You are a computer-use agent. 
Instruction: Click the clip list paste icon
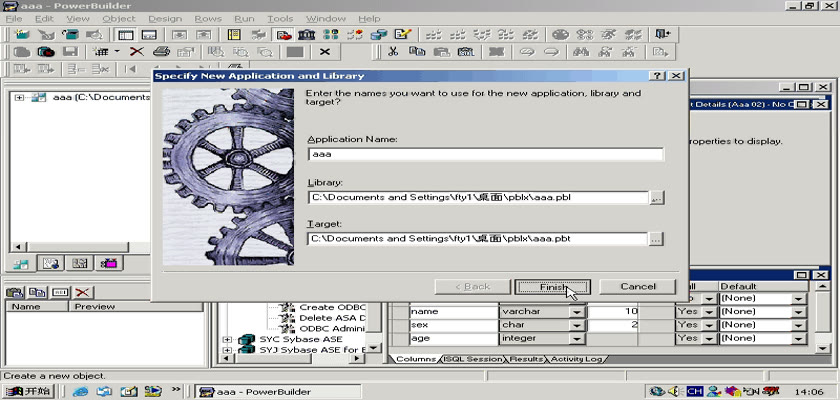[x=14, y=292]
